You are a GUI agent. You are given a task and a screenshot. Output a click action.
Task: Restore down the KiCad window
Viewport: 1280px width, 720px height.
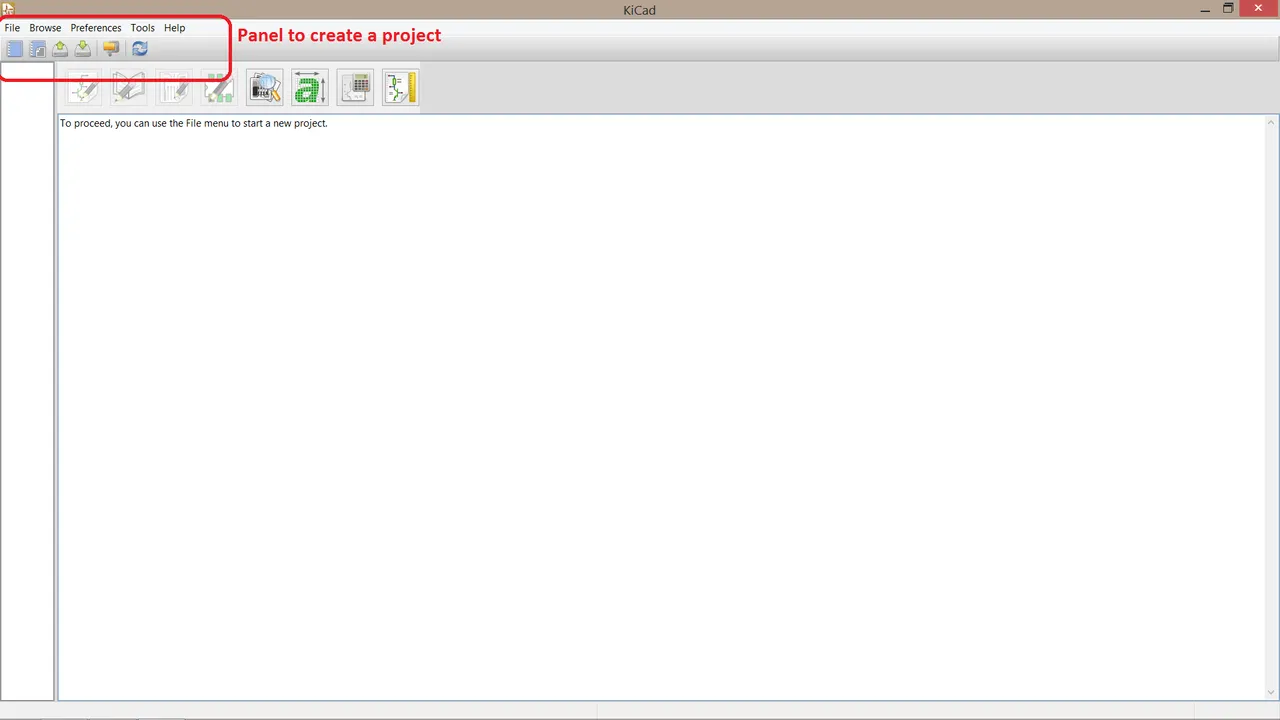(x=1229, y=8)
